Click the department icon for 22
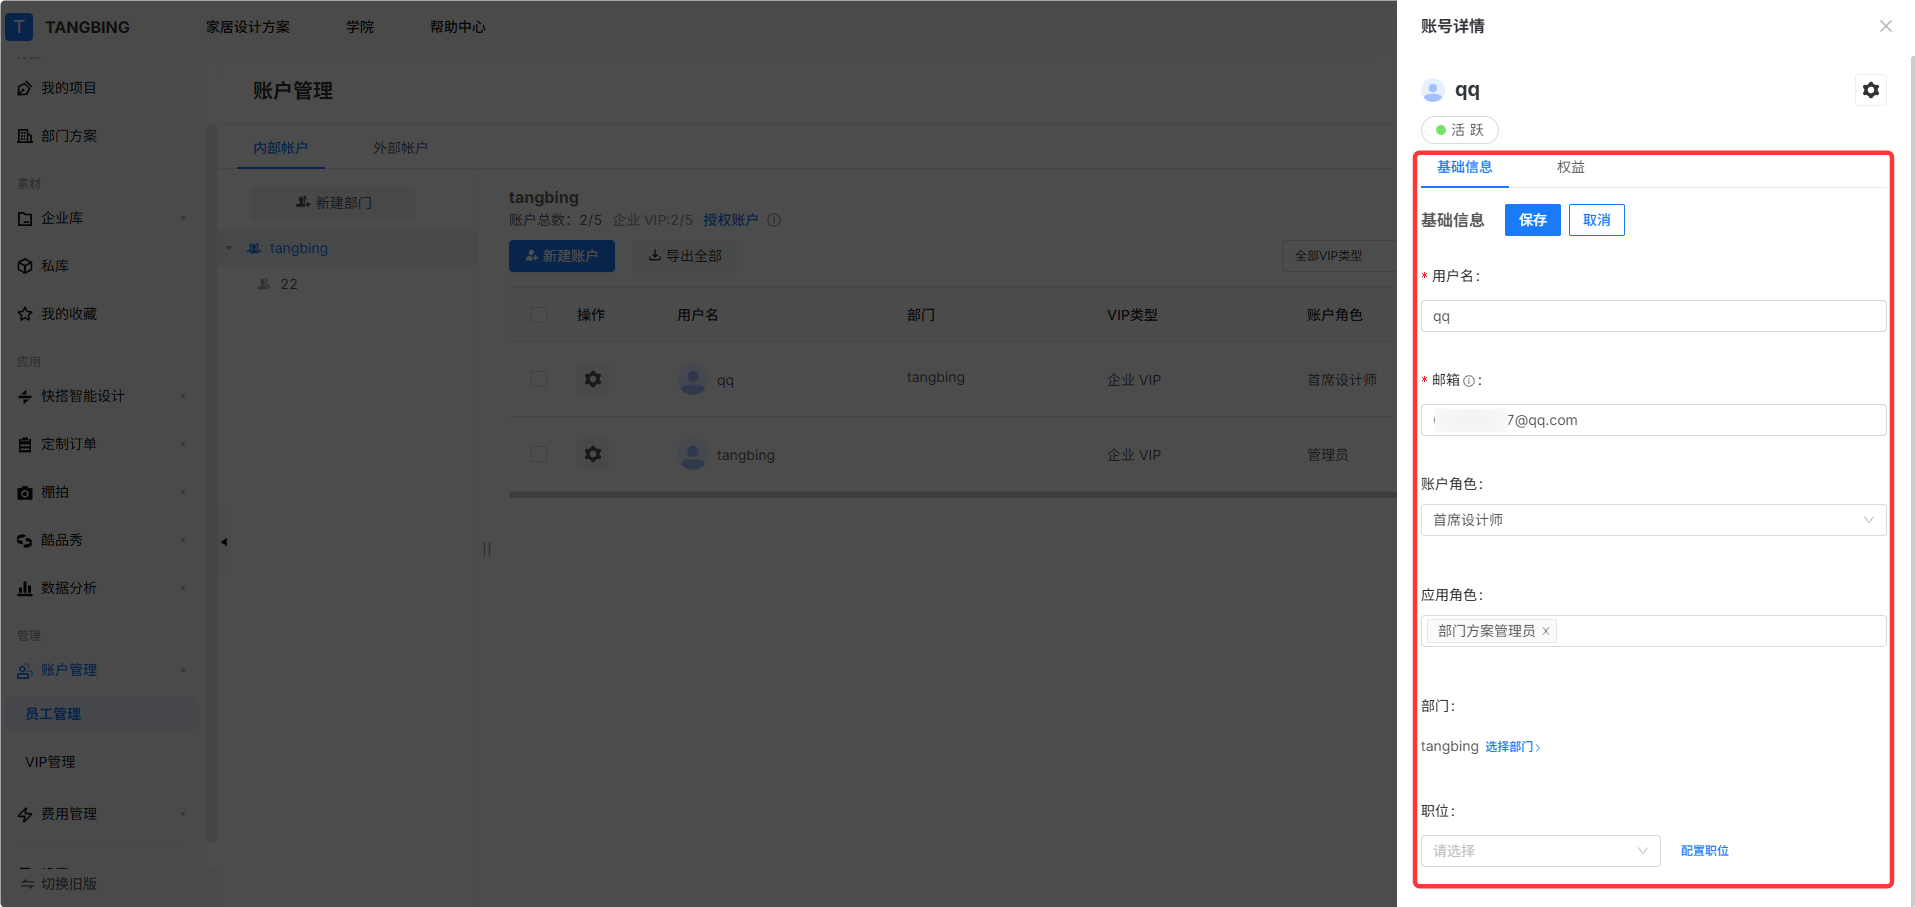Screen dimensions: 1915x907 (x=265, y=284)
